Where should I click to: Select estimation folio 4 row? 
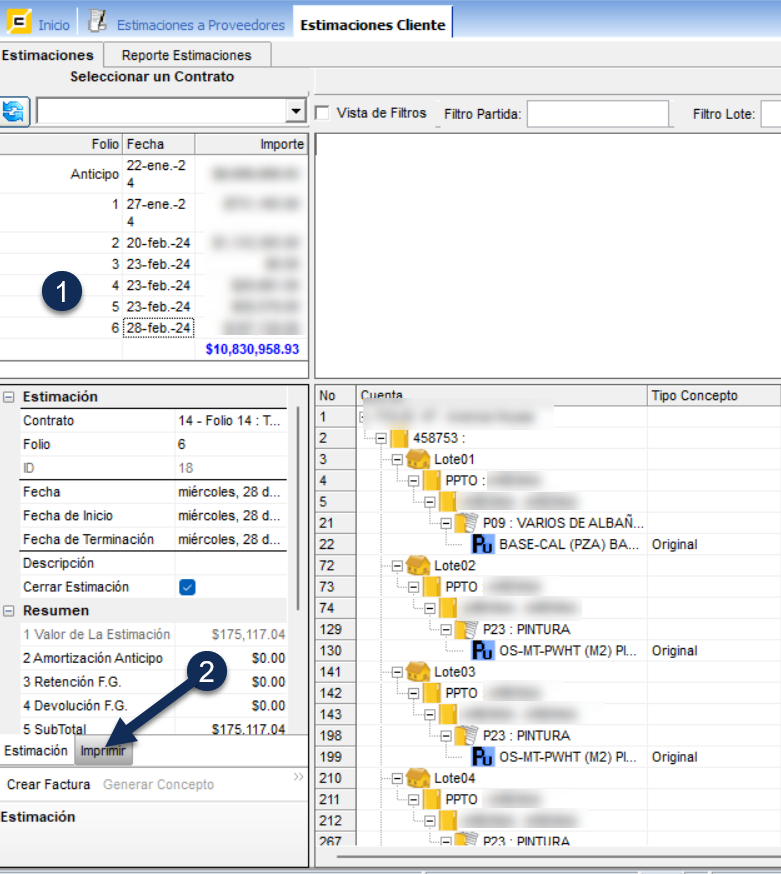pos(100,285)
